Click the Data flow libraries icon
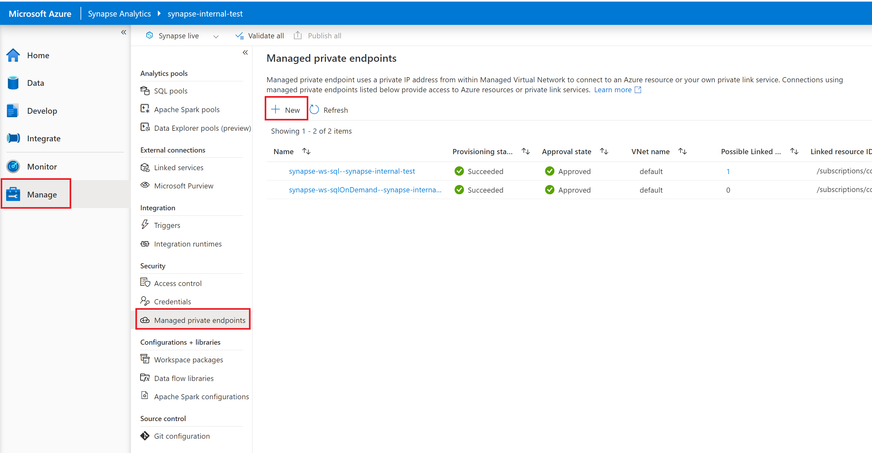This screenshot has width=872, height=453. [x=145, y=377]
